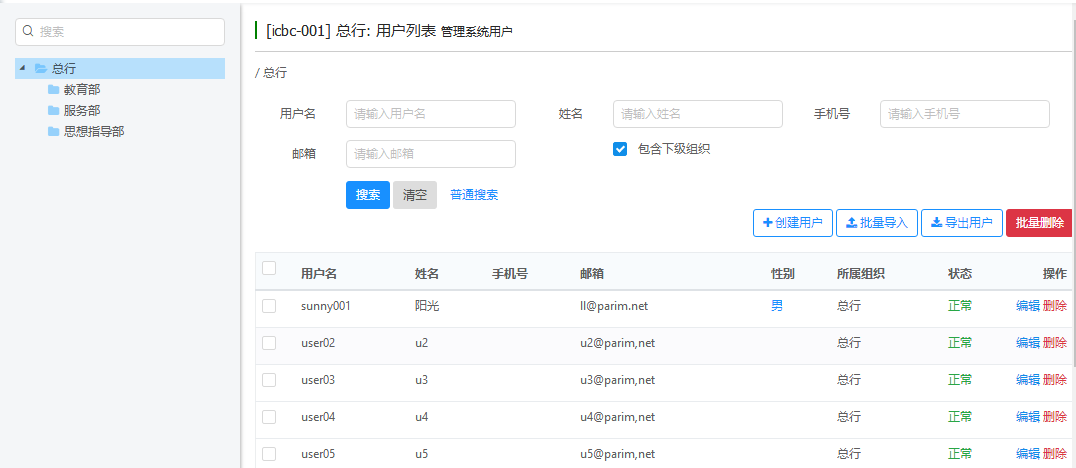Image resolution: width=1076 pixels, height=468 pixels.
Task: Click the email ll@parim.net
Action: coord(613,306)
